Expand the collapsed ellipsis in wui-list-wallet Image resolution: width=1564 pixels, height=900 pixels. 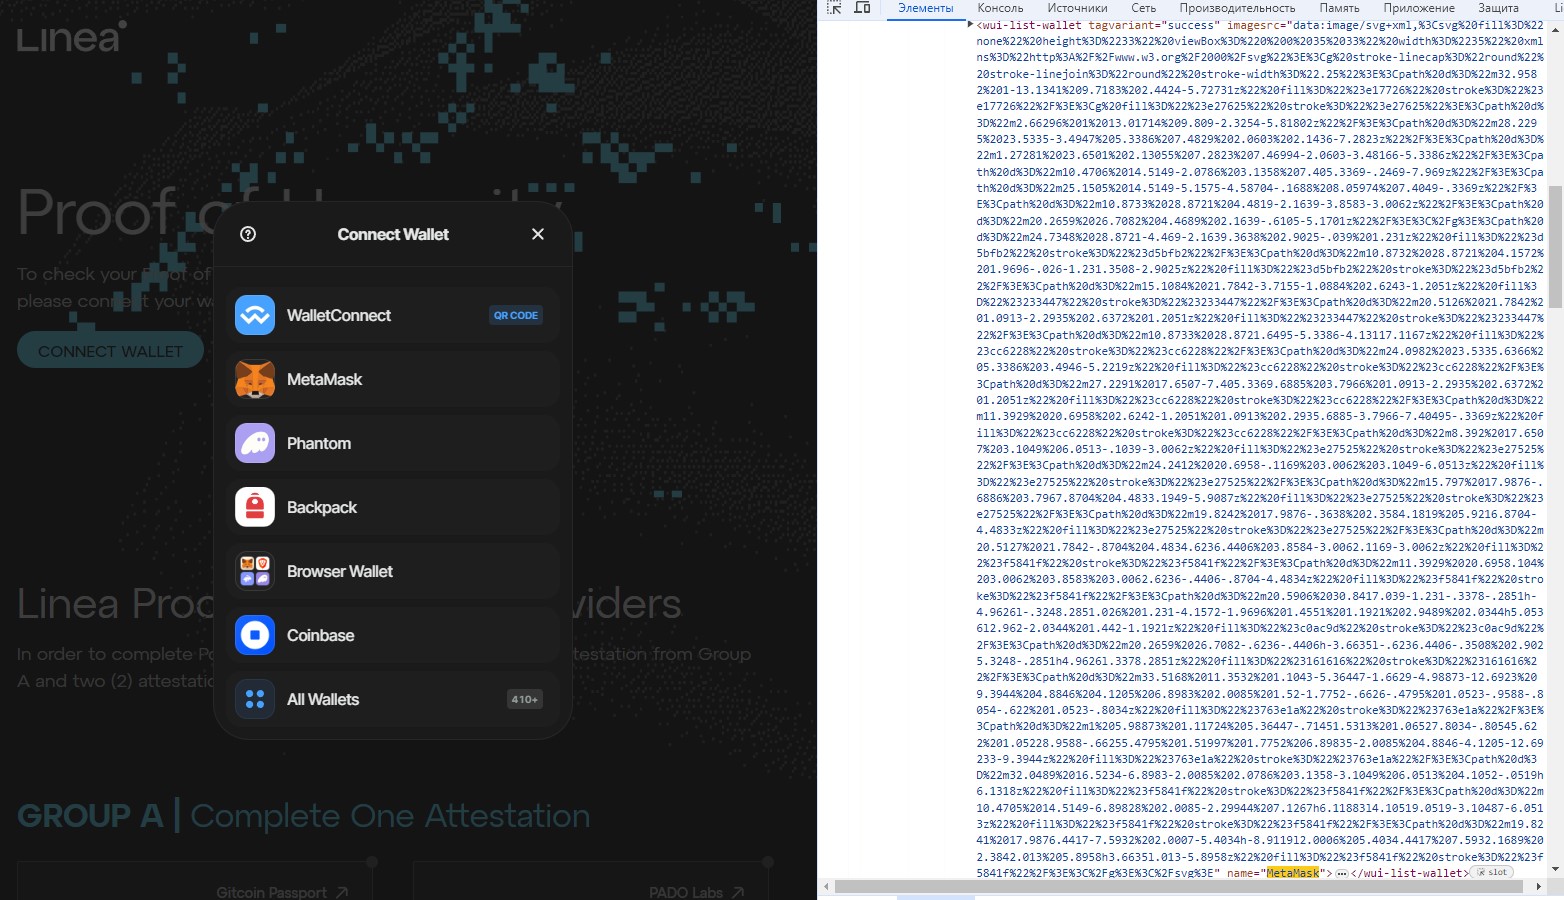click(1342, 873)
